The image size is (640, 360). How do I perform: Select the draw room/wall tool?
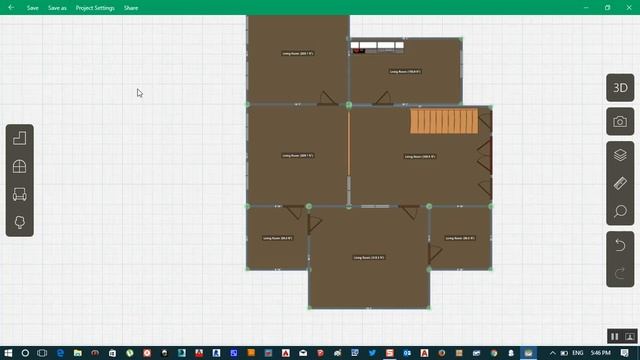point(20,138)
